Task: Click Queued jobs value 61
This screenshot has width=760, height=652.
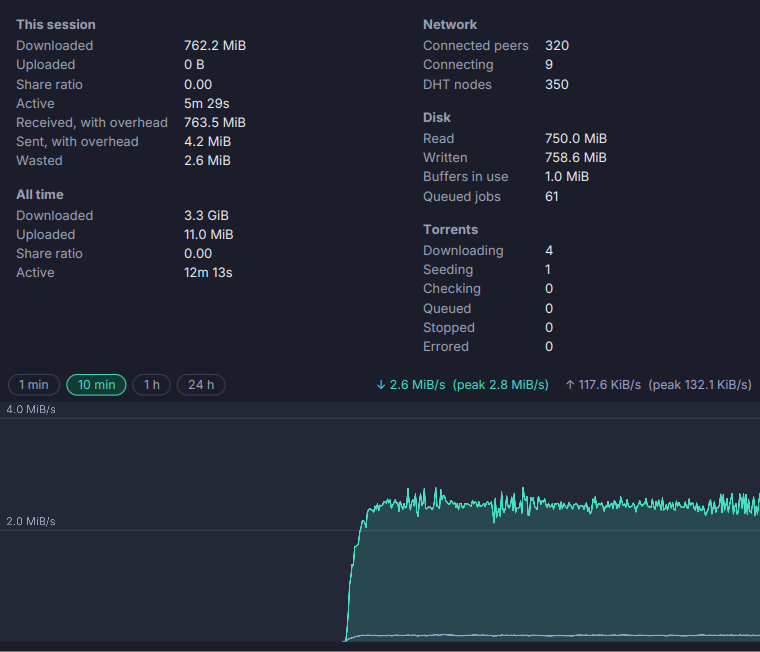Action: tap(552, 197)
